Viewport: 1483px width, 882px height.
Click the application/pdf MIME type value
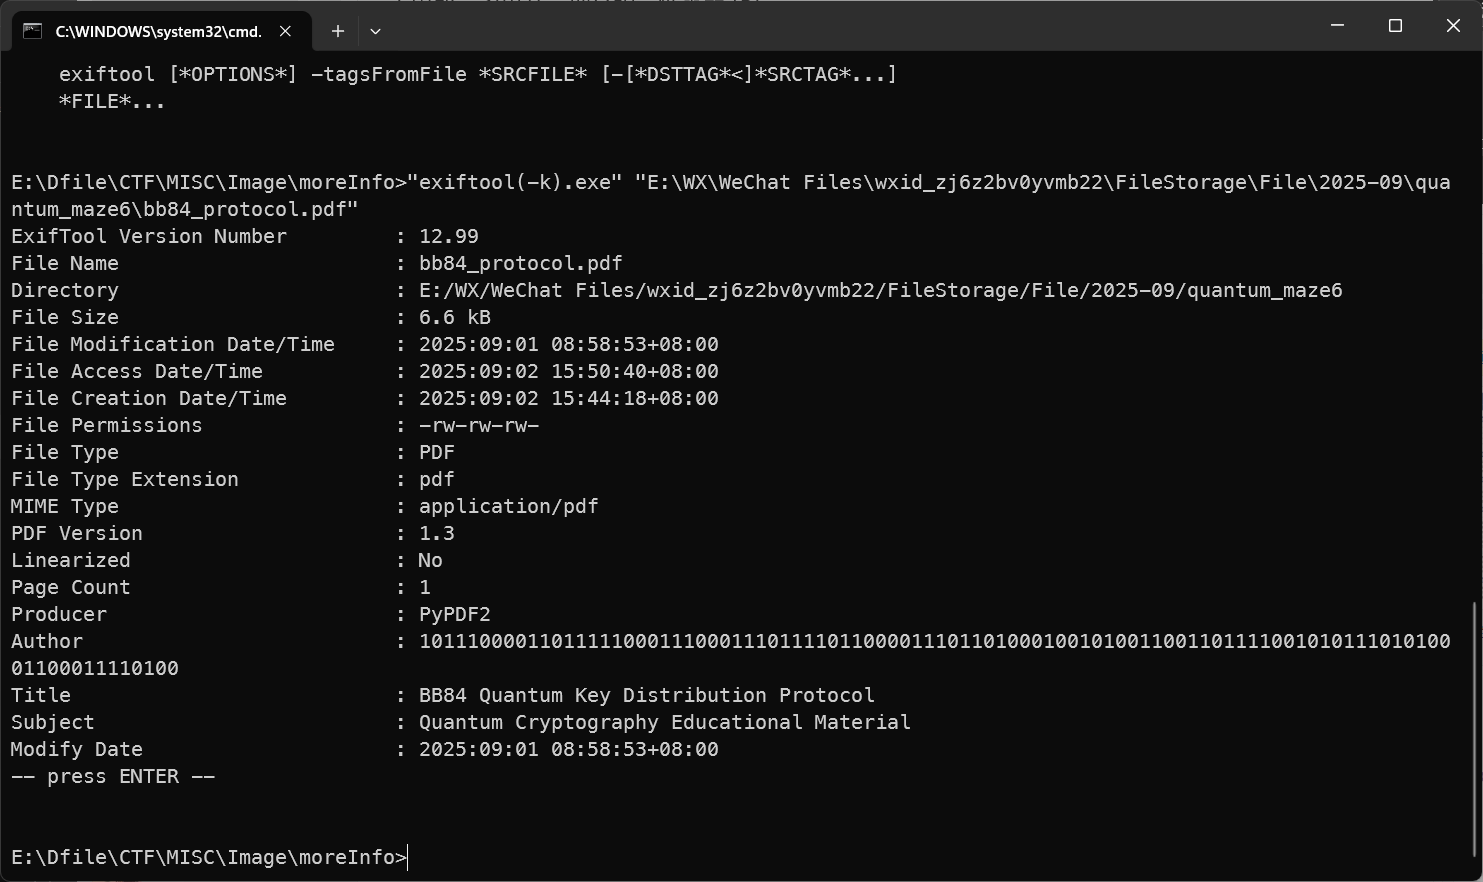(x=508, y=507)
